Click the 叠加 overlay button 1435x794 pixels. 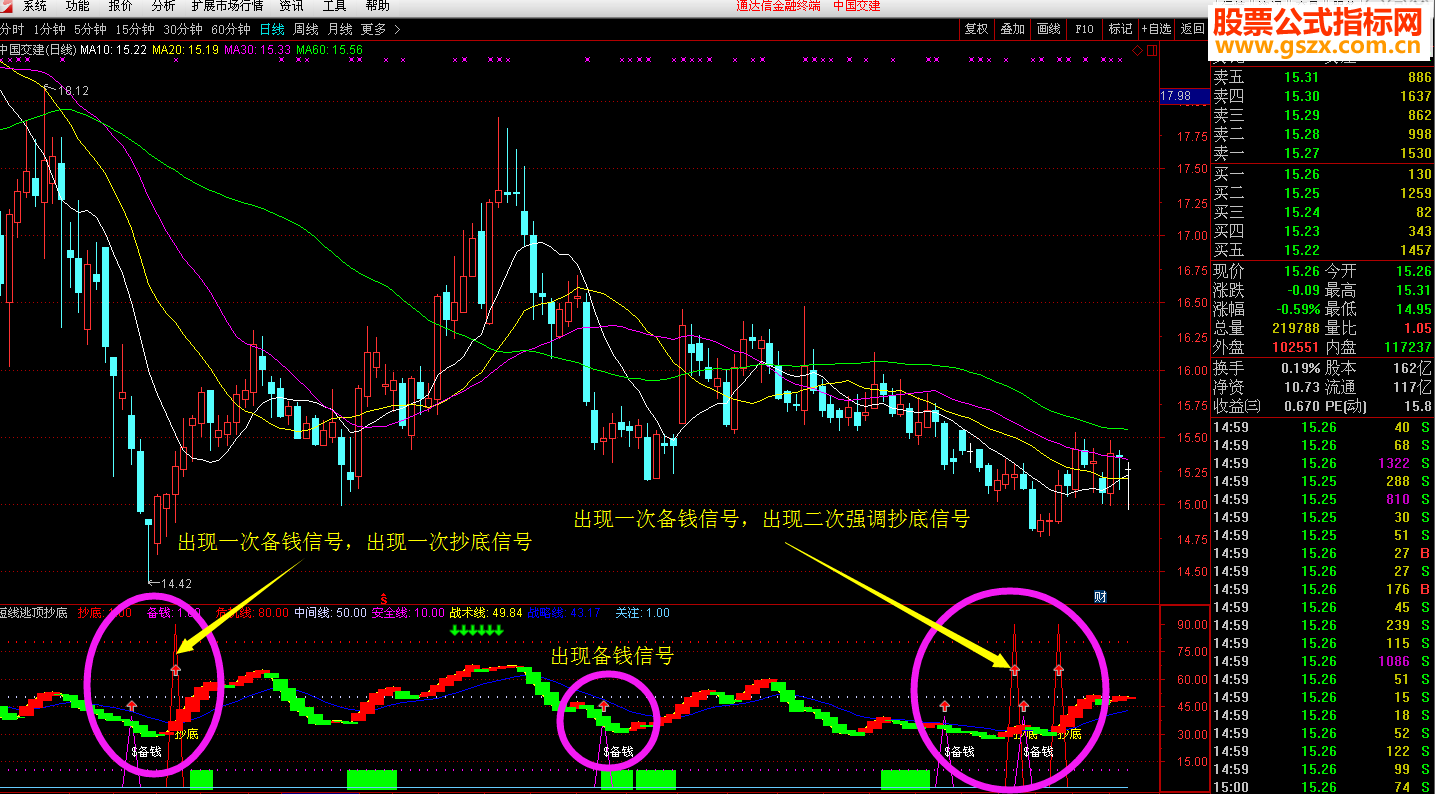1012,30
